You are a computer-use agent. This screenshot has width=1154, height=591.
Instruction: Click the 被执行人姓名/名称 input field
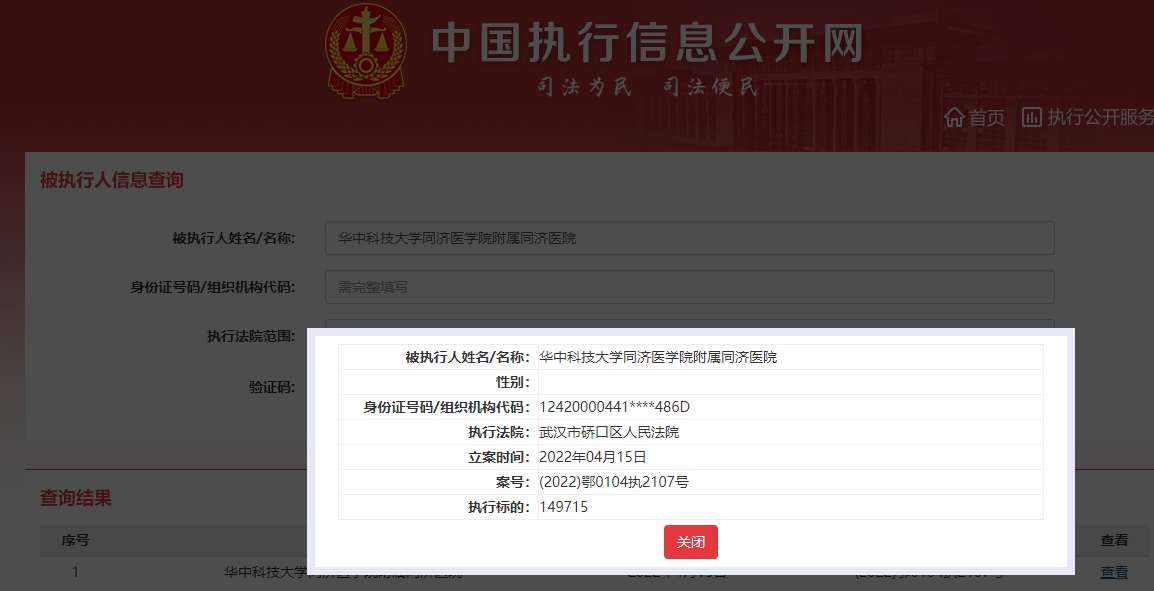(x=690, y=238)
